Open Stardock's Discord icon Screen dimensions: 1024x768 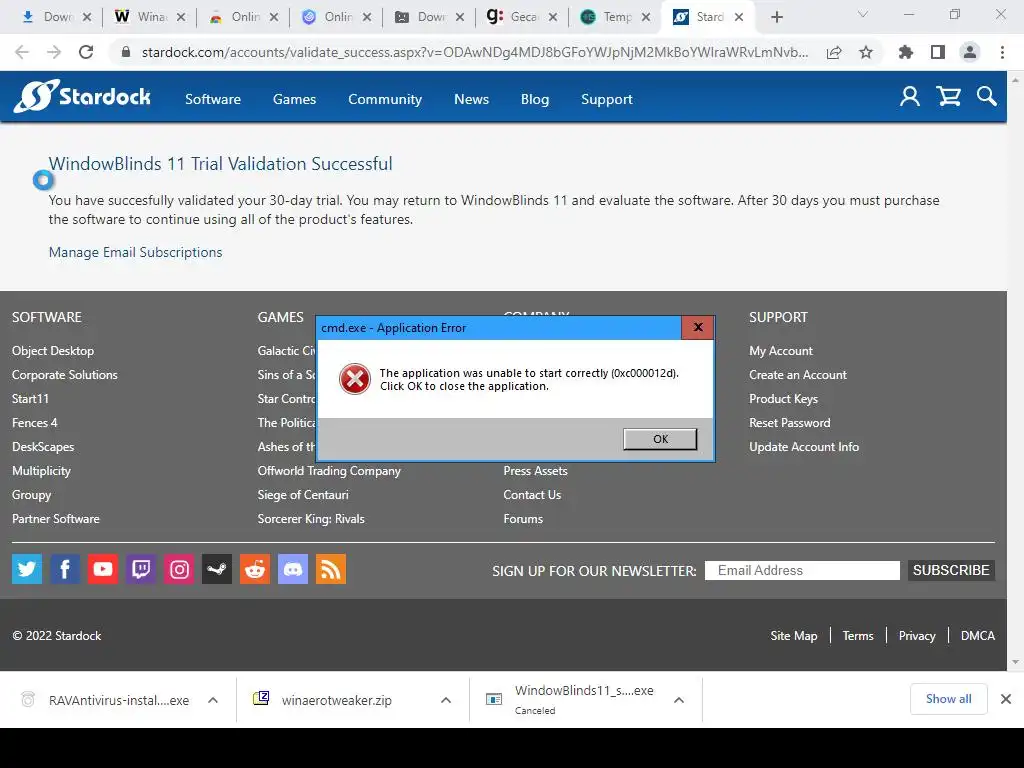coord(293,569)
